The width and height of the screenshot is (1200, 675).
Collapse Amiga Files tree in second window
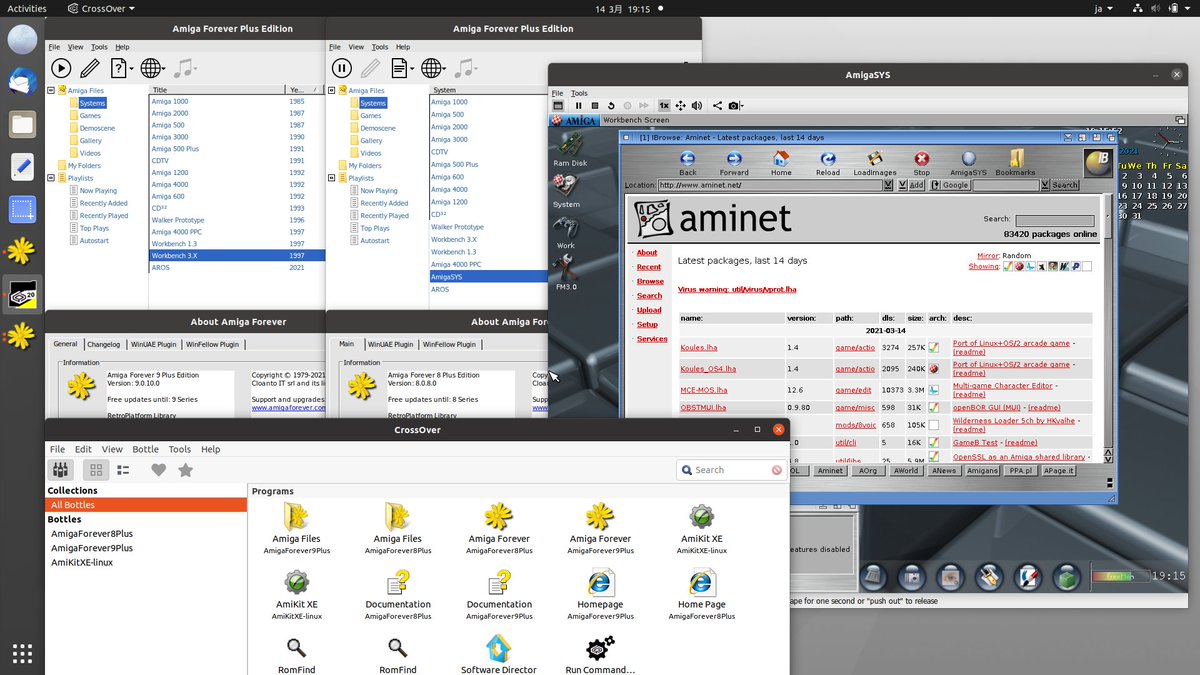[331, 90]
